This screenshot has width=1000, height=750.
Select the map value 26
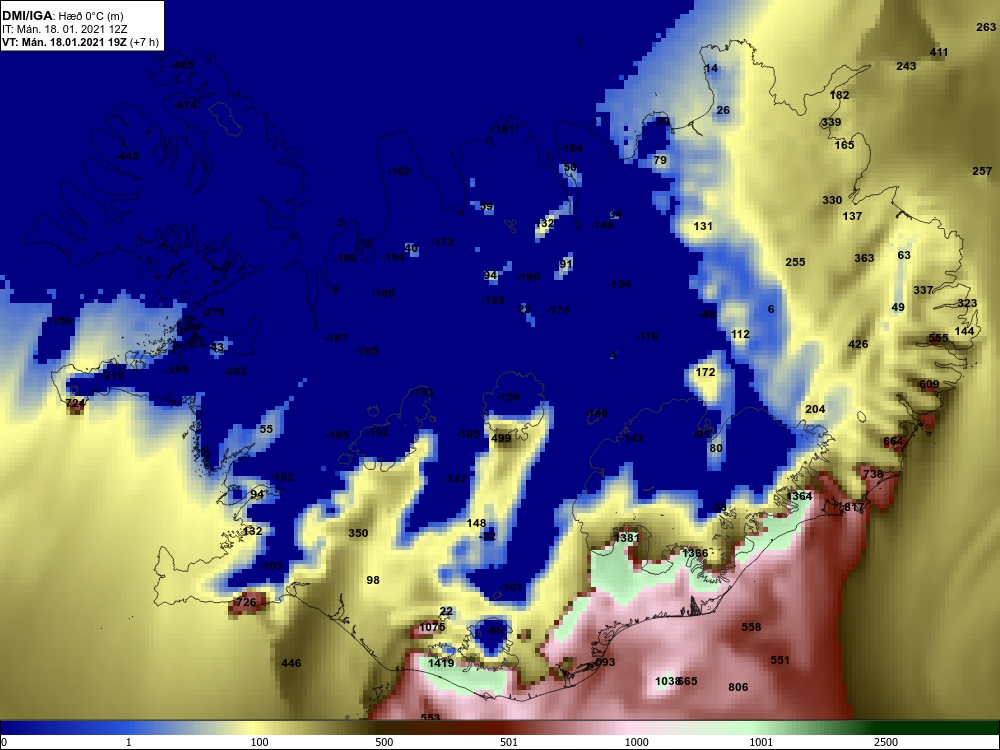pyautogui.click(x=723, y=110)
